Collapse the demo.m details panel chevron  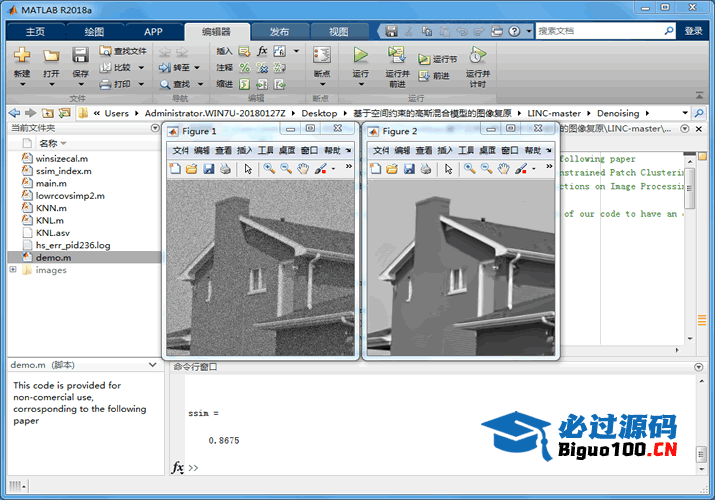point(153,365)
